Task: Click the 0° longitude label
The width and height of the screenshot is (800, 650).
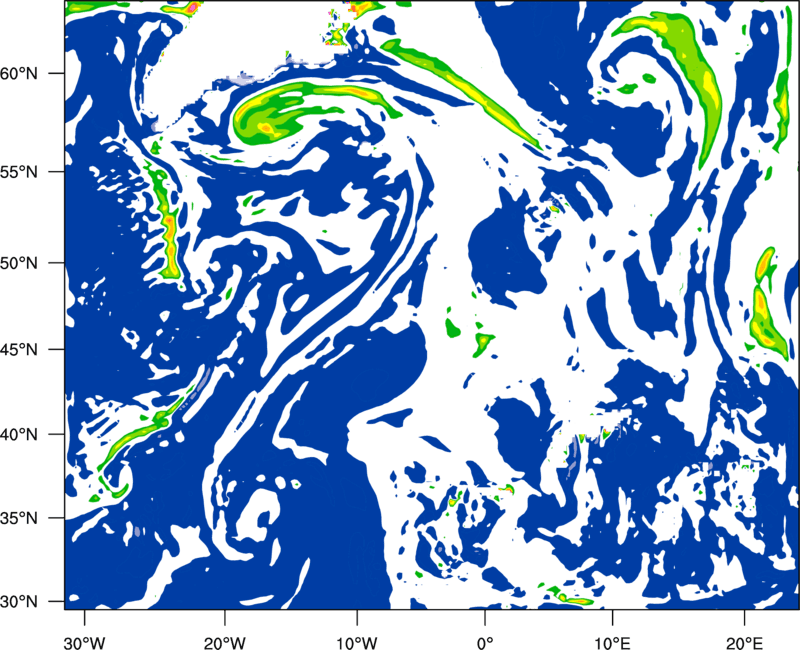Action: pos(485,642)
